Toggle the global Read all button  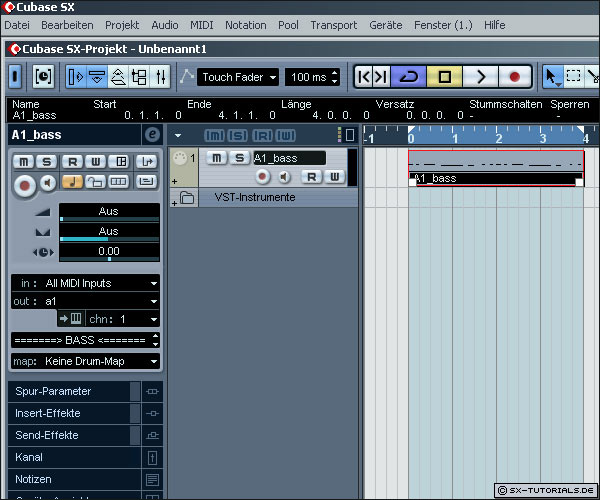pyautogui.click(x=262, y=135)
